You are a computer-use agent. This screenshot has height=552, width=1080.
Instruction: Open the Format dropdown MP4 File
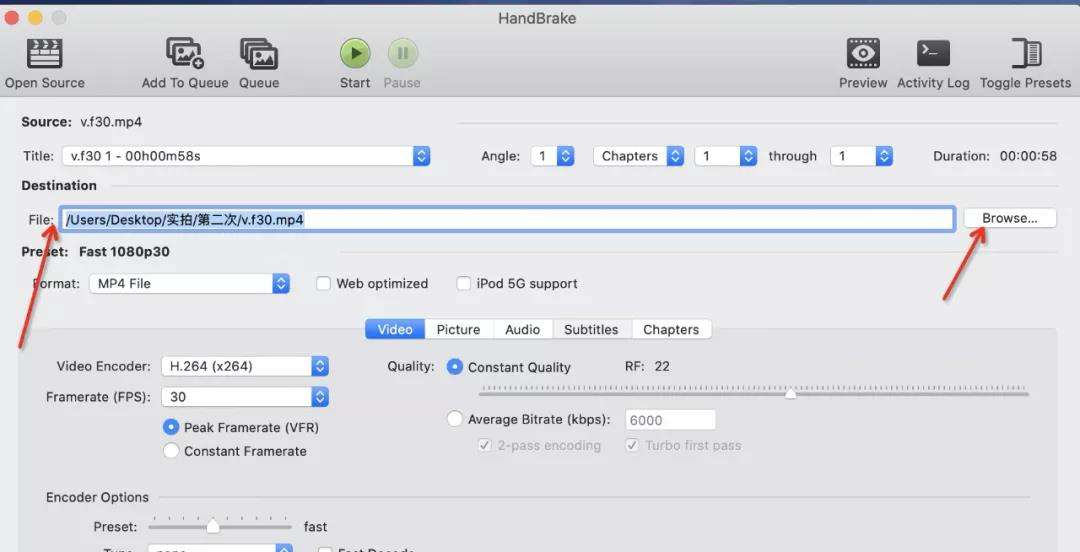coord(189,284)
